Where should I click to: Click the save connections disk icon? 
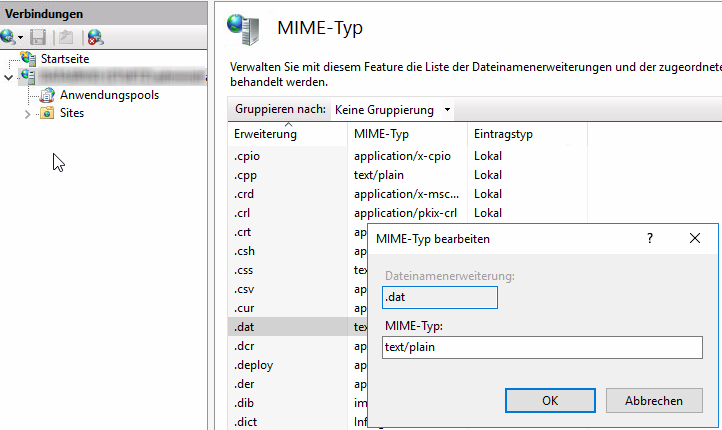click(38, 37)
